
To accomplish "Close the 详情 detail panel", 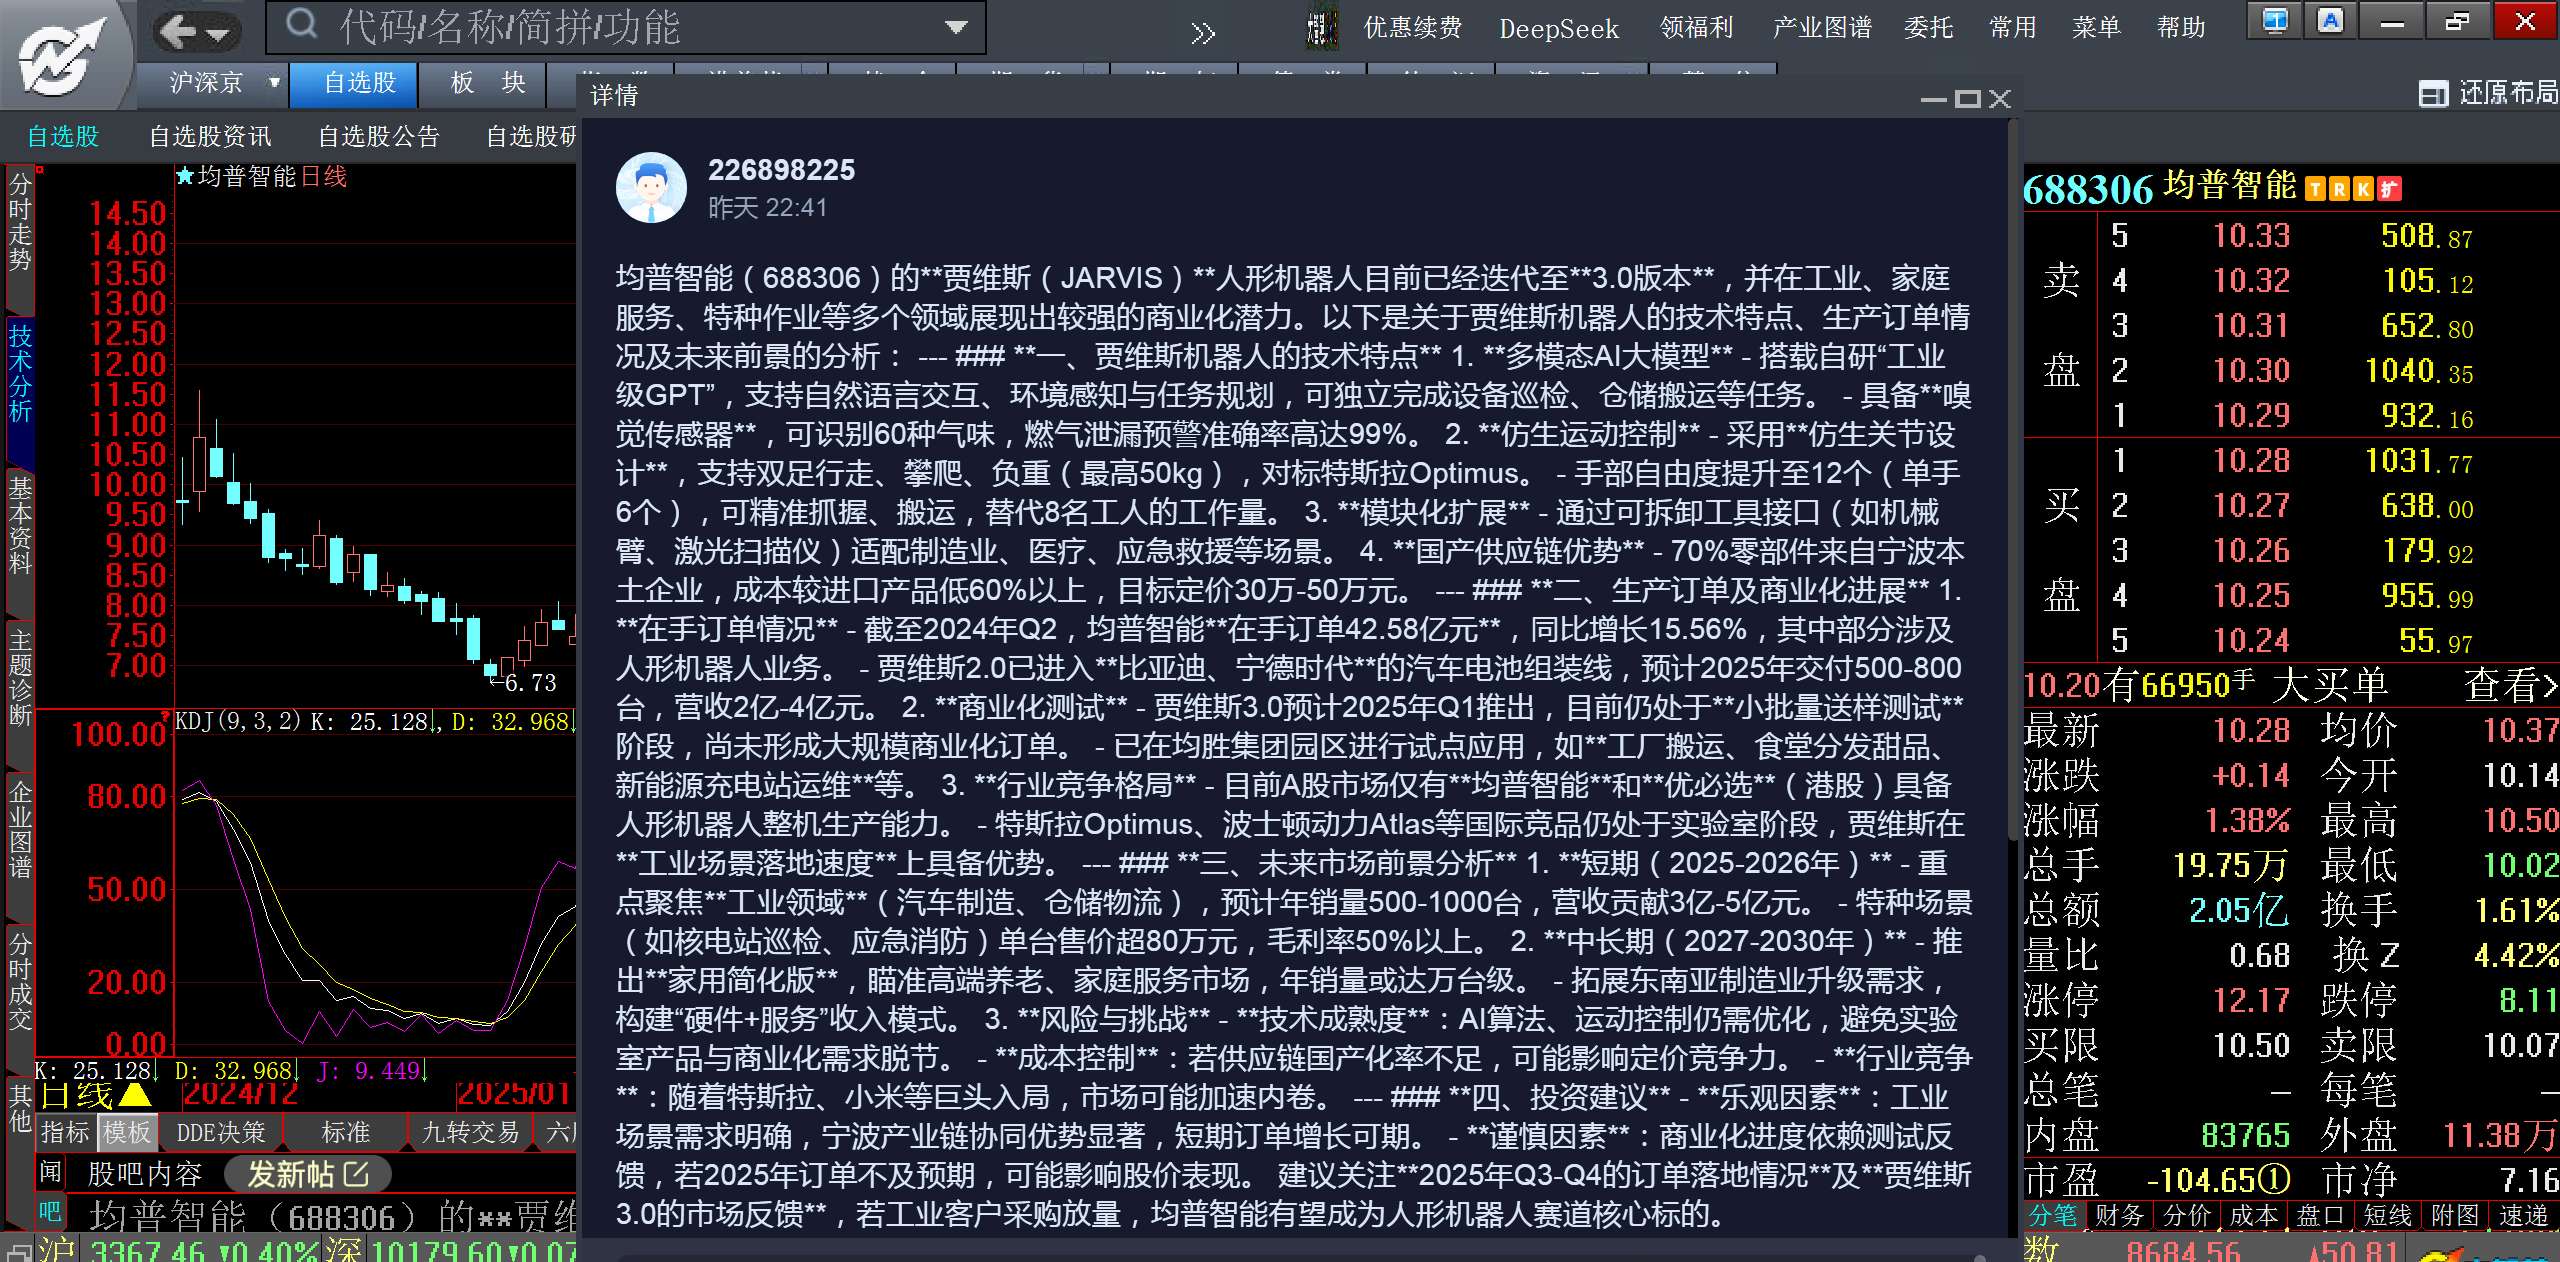I will [1999, 99].
